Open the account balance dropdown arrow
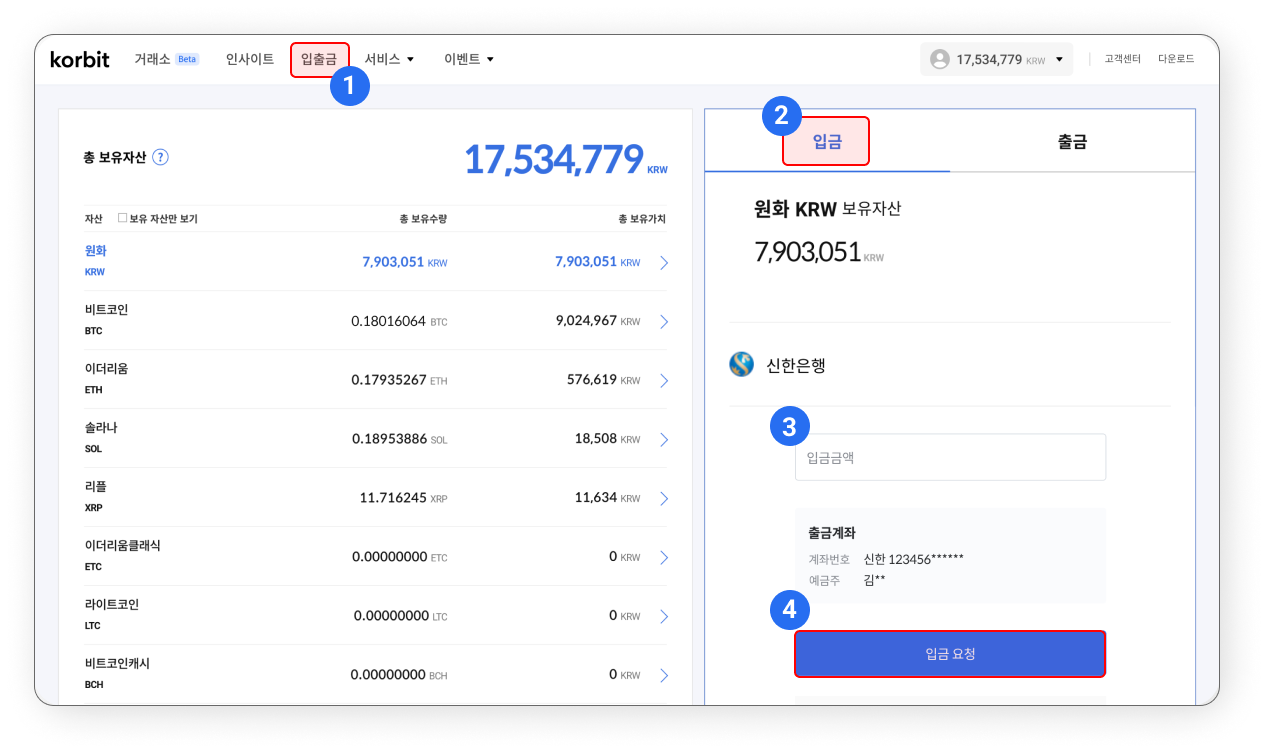 (1059, 59)
